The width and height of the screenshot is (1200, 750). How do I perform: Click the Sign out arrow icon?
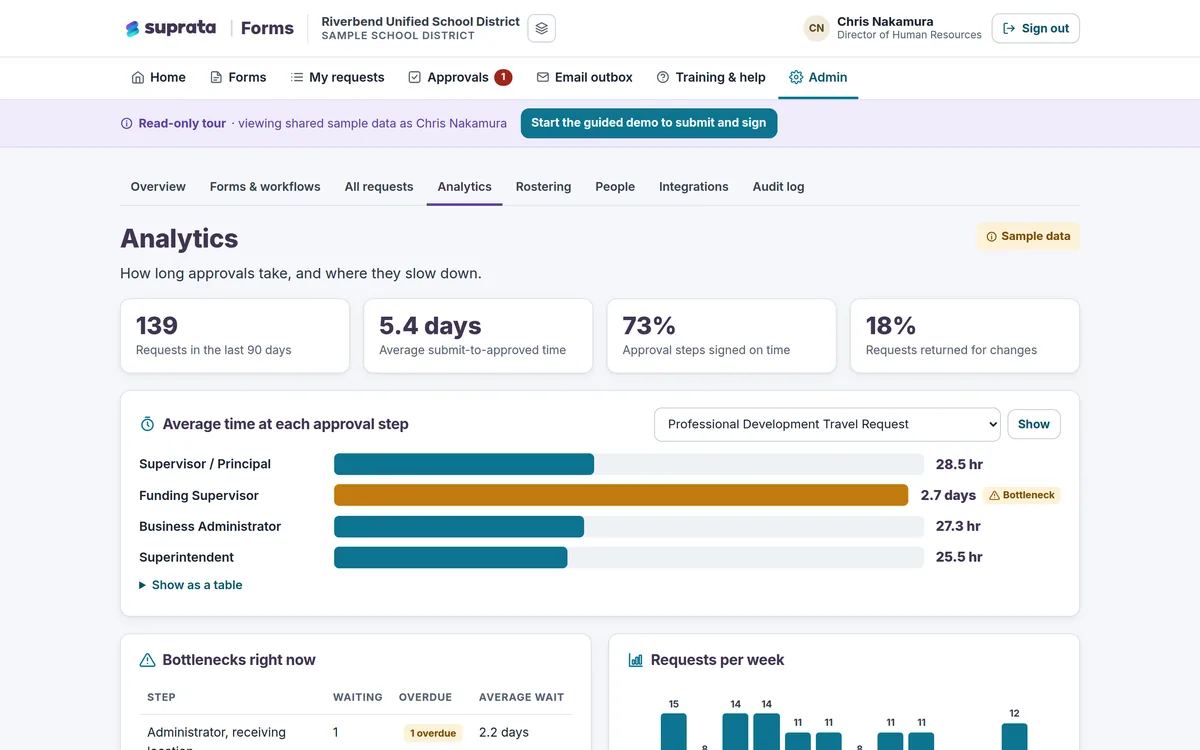pos(1009,28)
